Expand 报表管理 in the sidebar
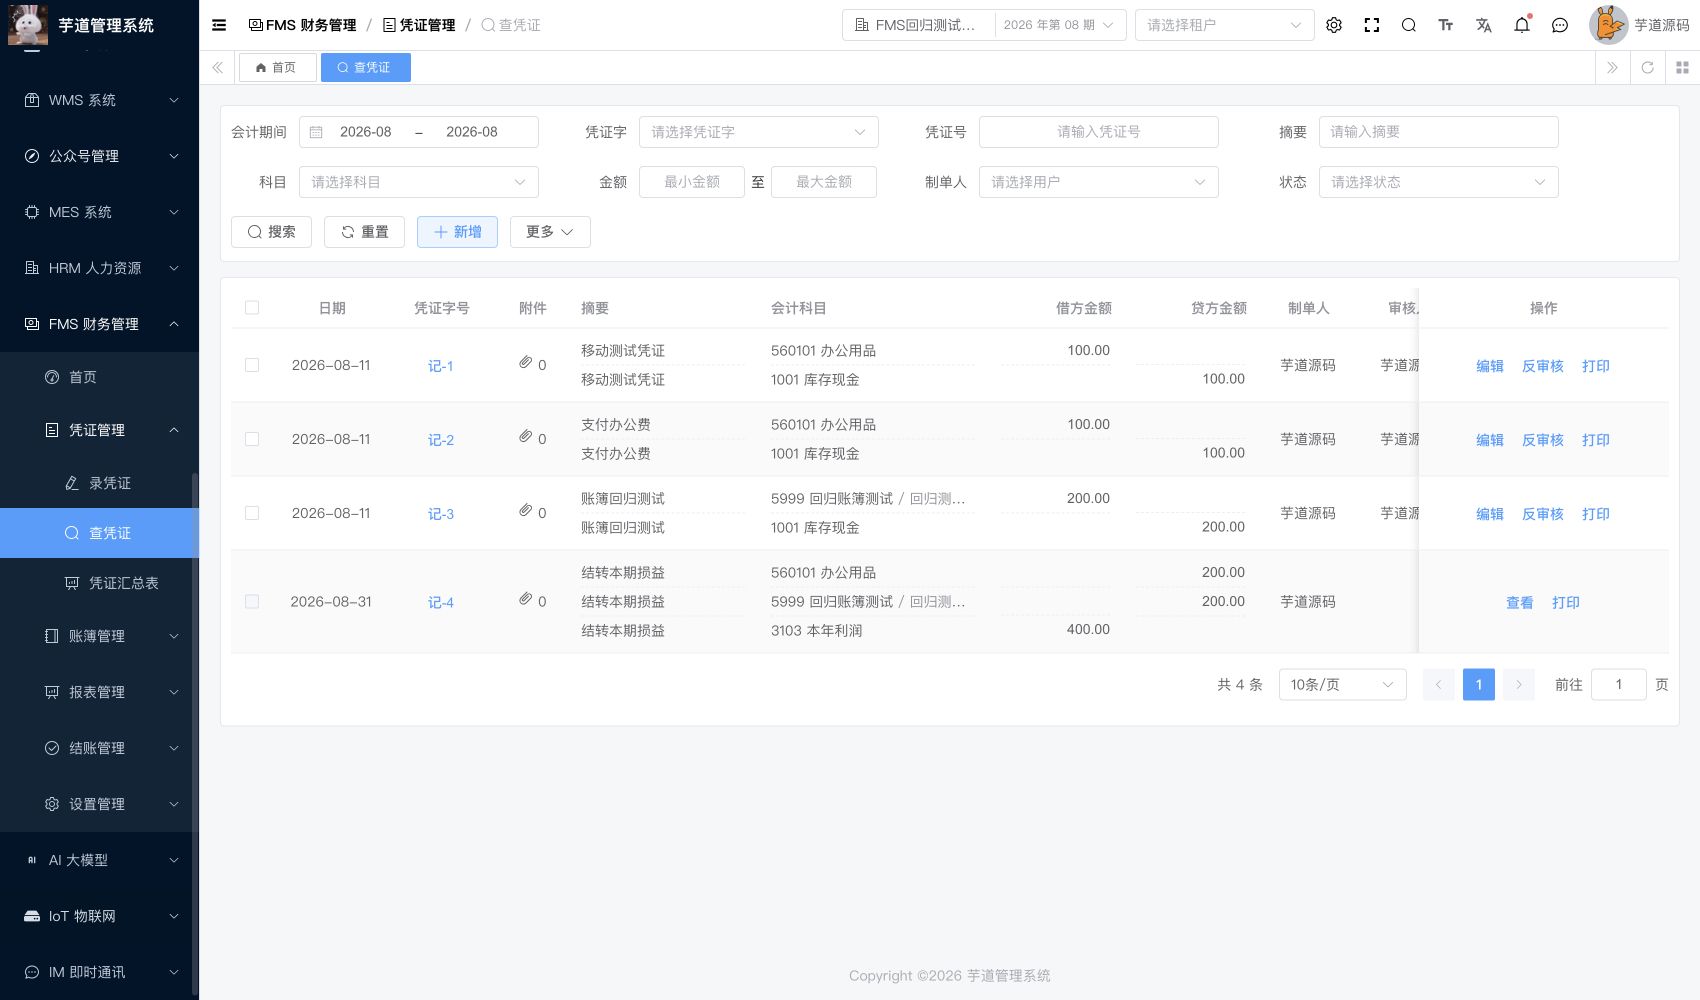This screenshot has height=1000, width=1700. 100,692
